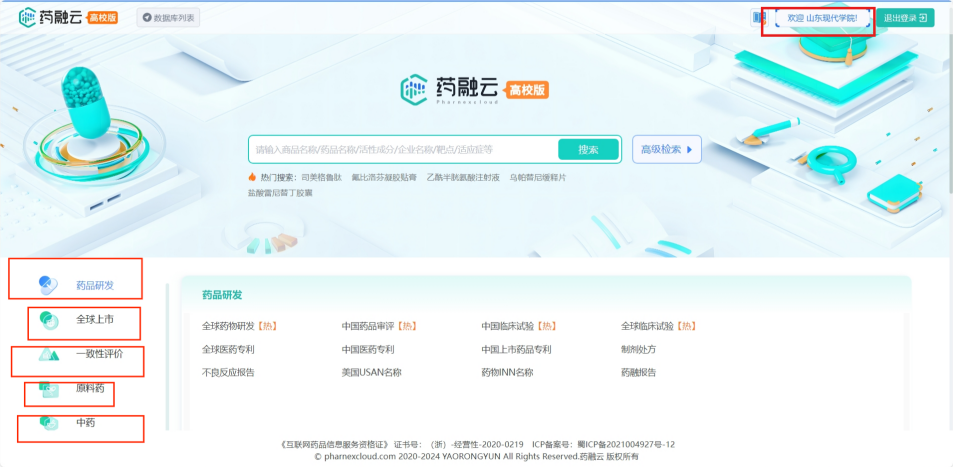953x467 pixels.
Task: Open 中国医药专利 database
Action: pyautogui.click(x=368, y=350)
